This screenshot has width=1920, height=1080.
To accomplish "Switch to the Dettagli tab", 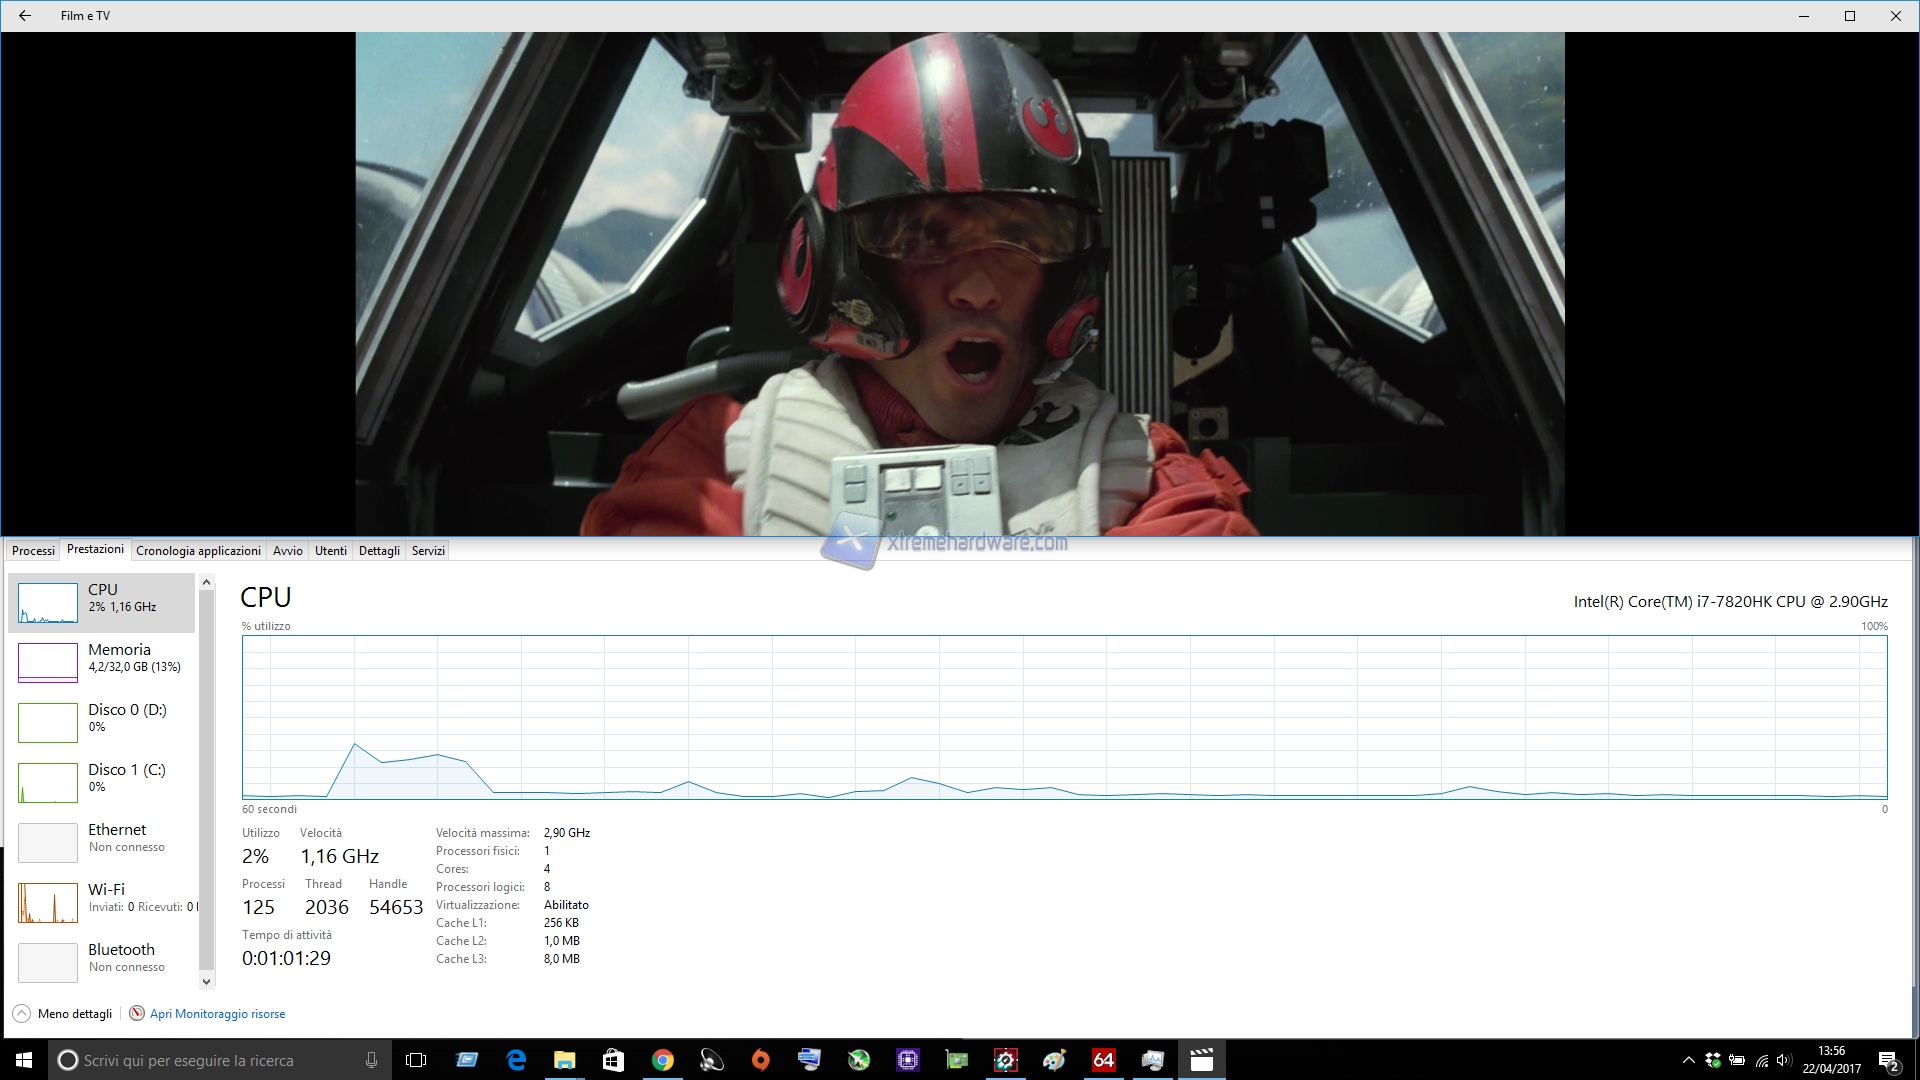I will click(x=379, y=551).
